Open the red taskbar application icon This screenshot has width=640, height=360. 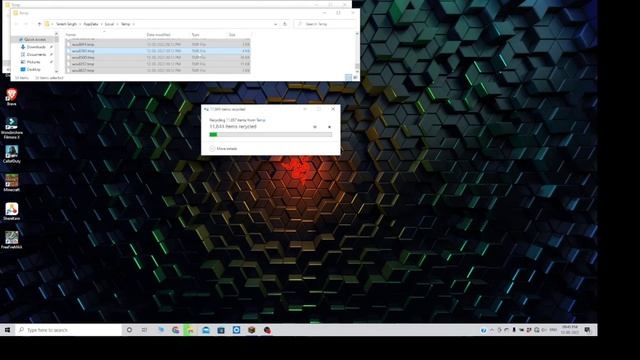click(x=267, y=330)
